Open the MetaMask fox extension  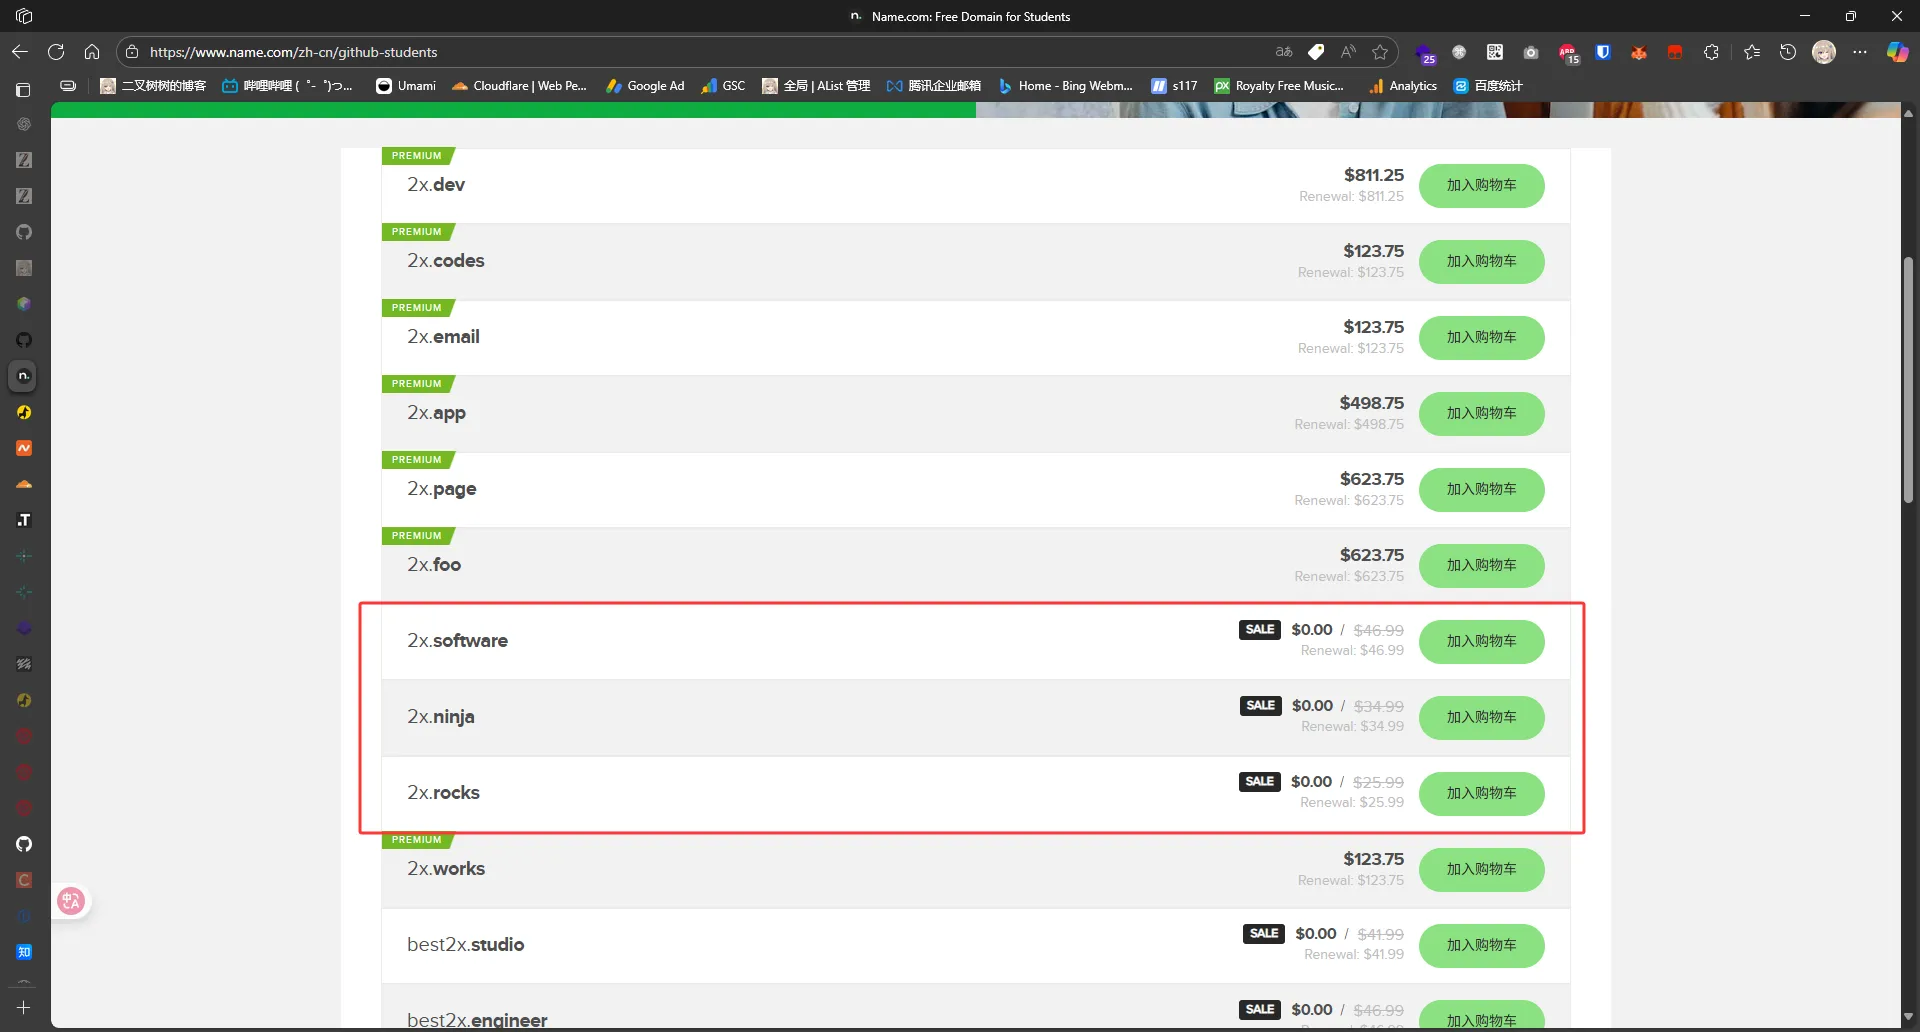point(1639,52)
